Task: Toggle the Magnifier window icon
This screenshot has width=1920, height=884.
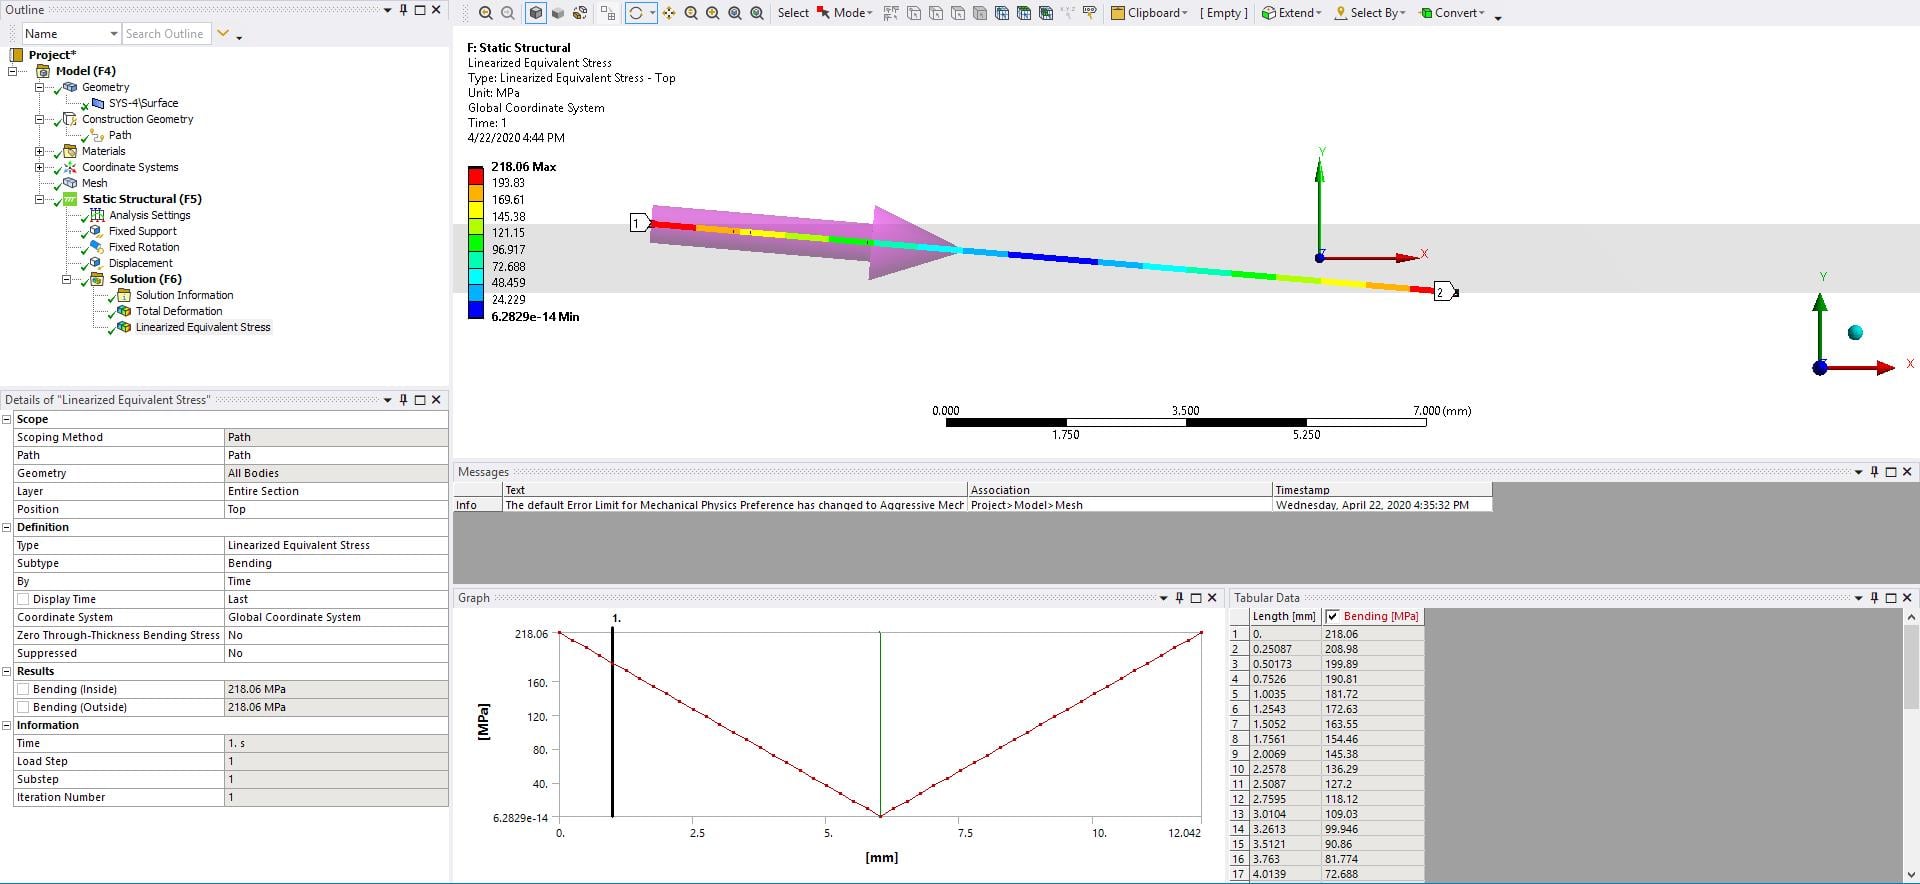Action: pos(757,13)
